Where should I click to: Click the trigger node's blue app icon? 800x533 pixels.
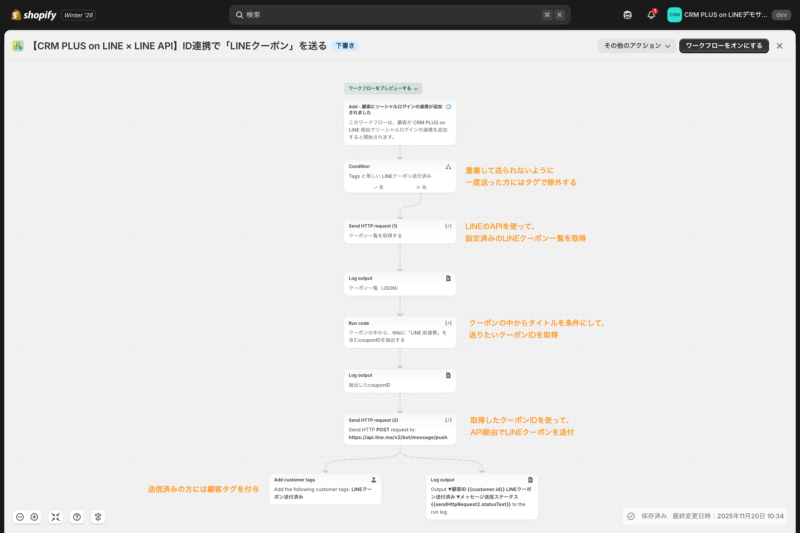tap(448, 107)
